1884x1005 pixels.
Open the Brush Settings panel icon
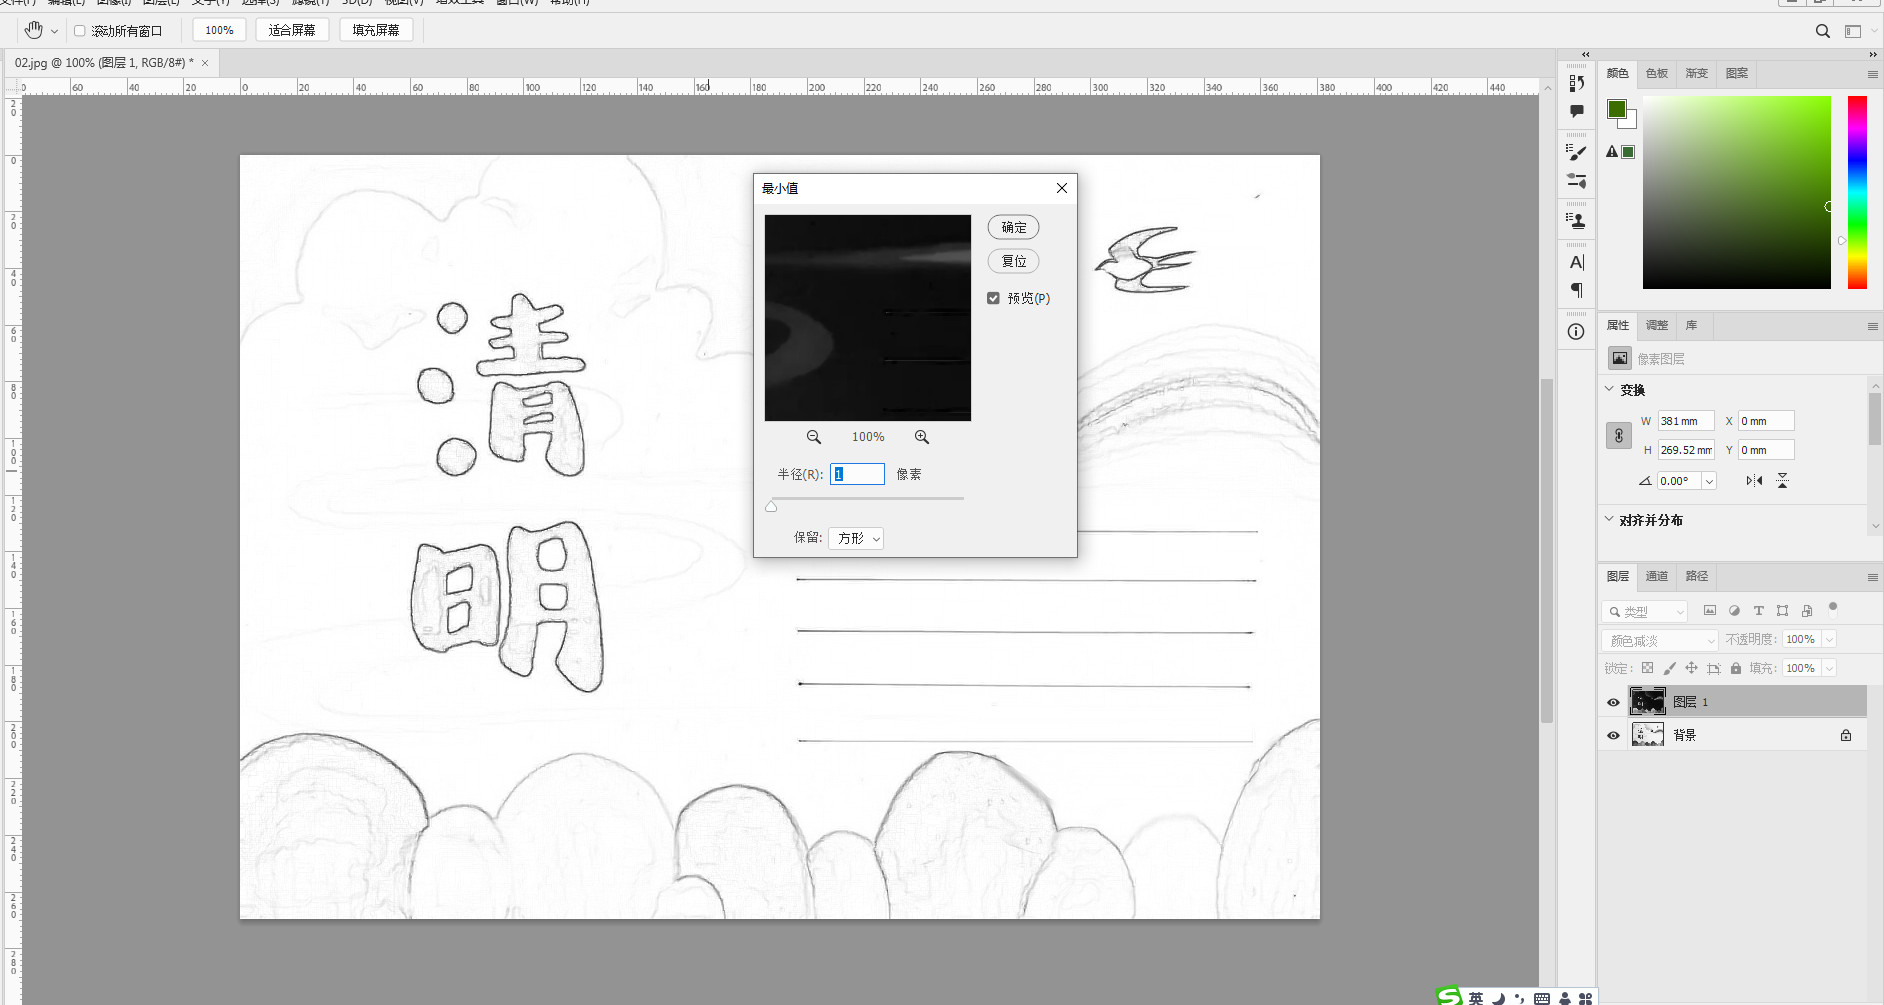pyautogui.click(x=1577, y=153)
